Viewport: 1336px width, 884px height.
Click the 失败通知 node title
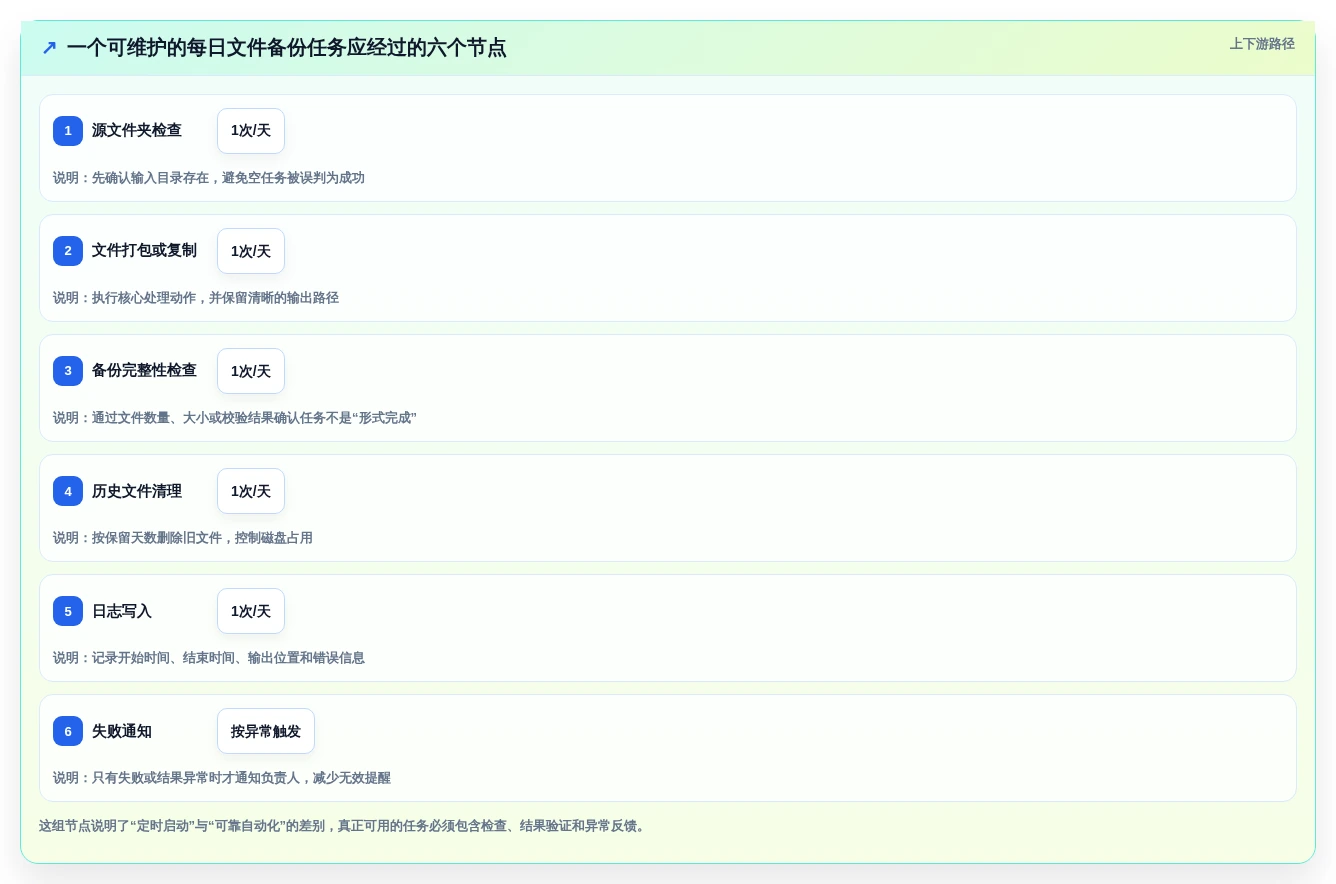point(122,731)
